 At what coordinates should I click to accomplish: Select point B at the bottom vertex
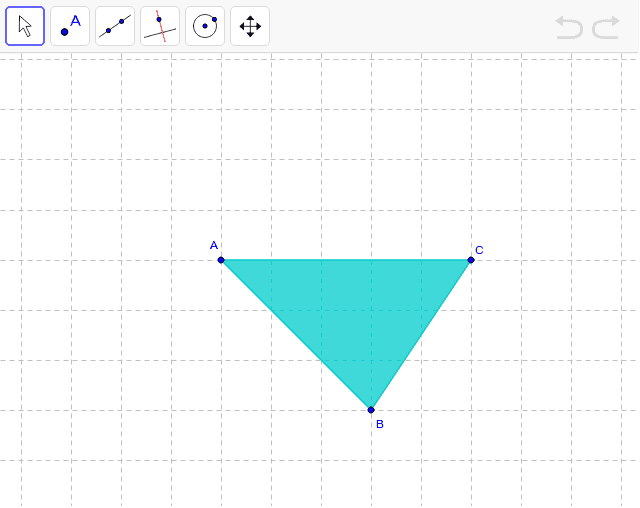[371, 410]
